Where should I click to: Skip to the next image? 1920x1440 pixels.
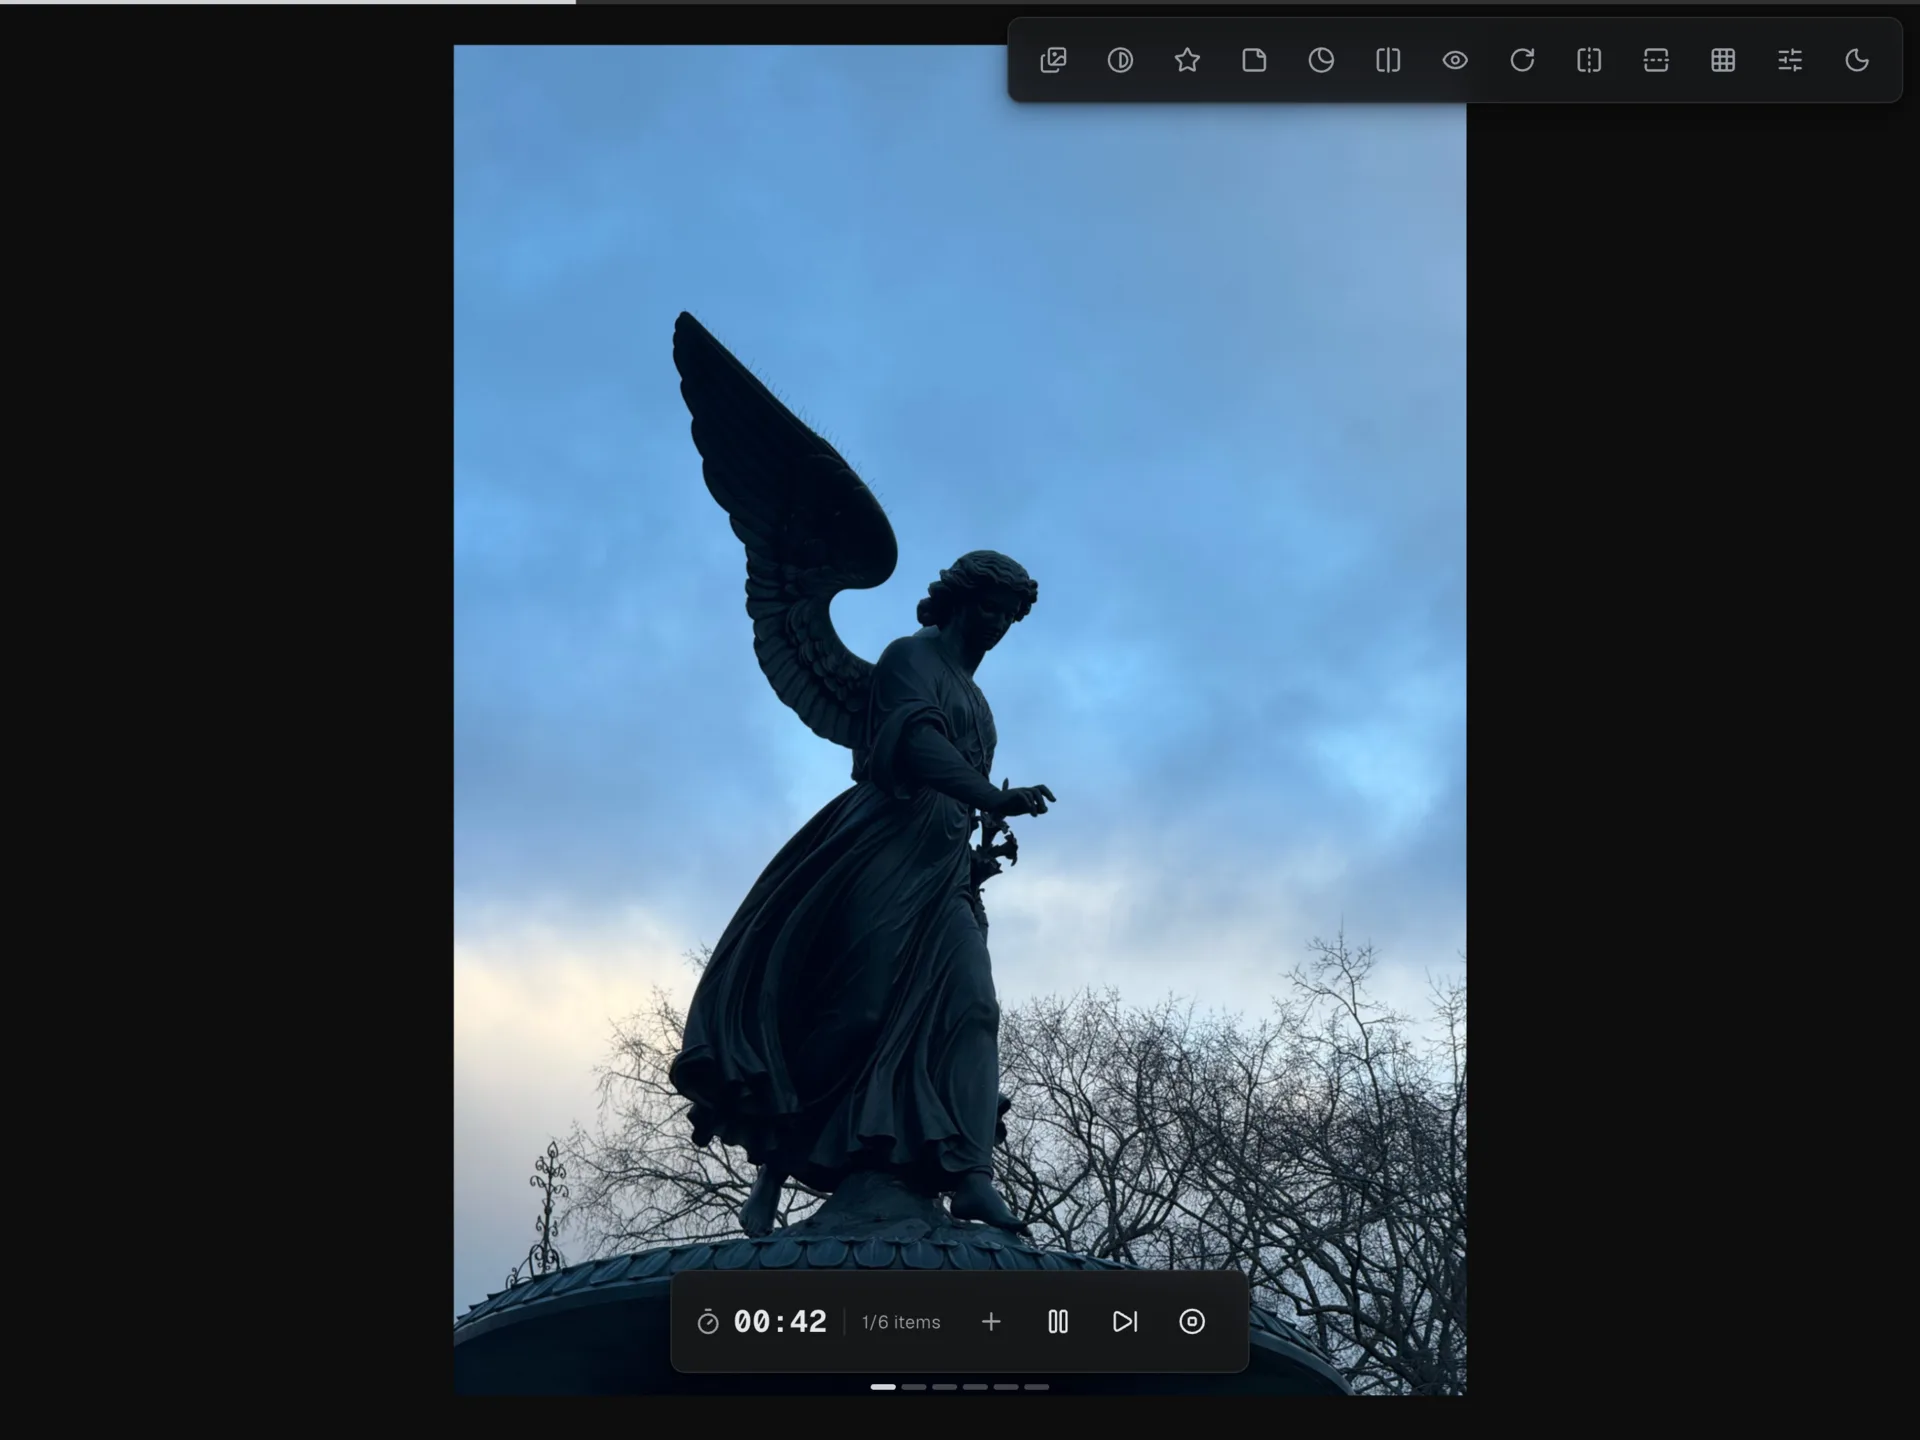point(1125,1322)
